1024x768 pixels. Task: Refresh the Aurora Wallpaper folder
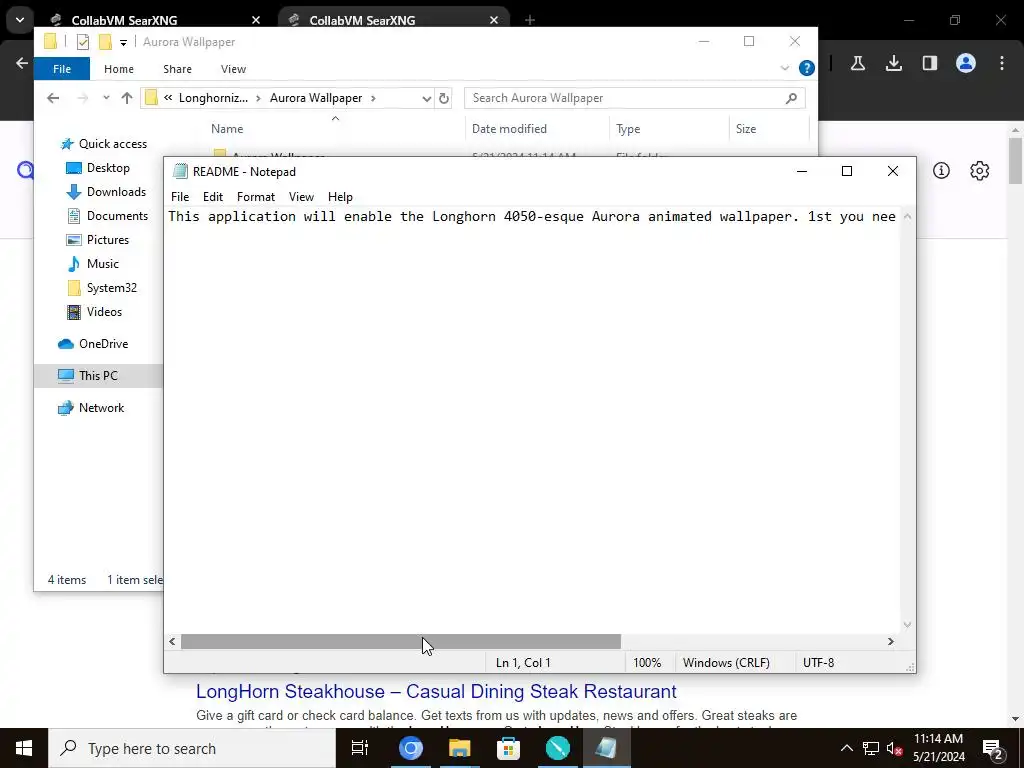[x=444, y=99]
